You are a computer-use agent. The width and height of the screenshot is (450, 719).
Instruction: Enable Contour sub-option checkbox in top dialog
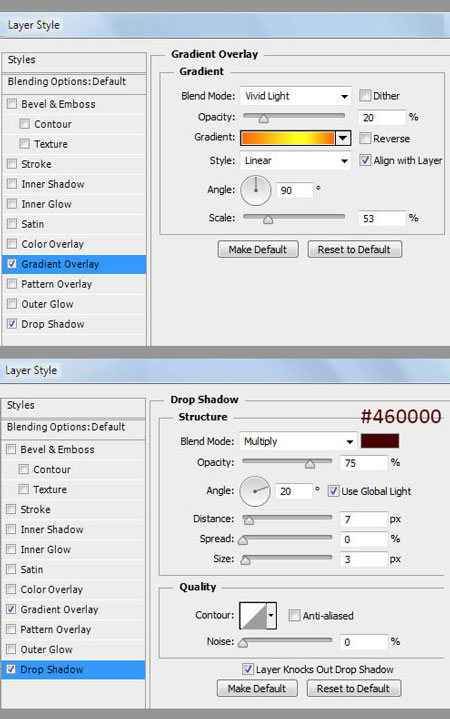[x=24, y=124]
